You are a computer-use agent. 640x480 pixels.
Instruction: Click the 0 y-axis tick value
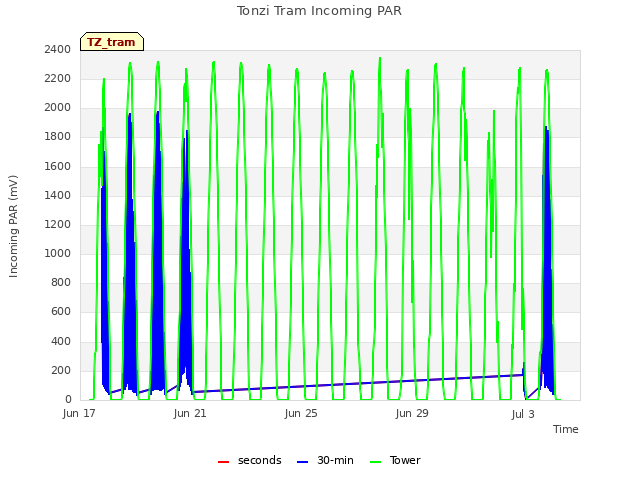[x=68, y=399]
